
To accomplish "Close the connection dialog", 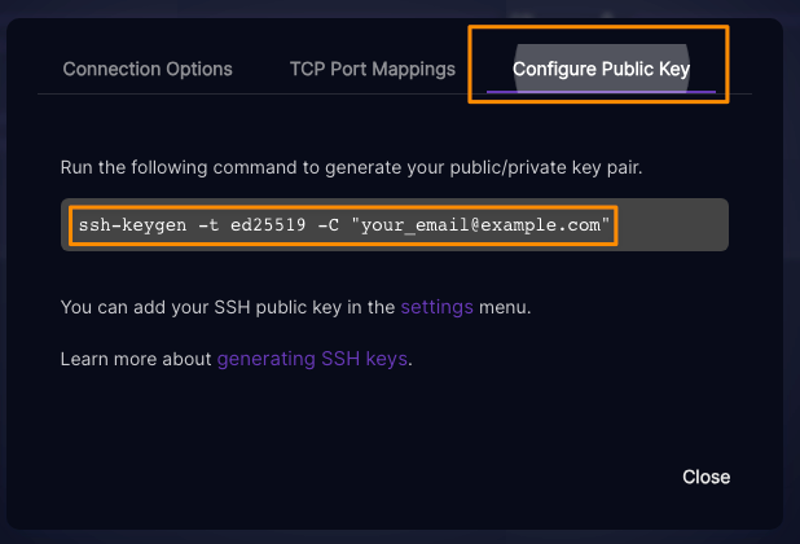I will click(x=706, y=477).
